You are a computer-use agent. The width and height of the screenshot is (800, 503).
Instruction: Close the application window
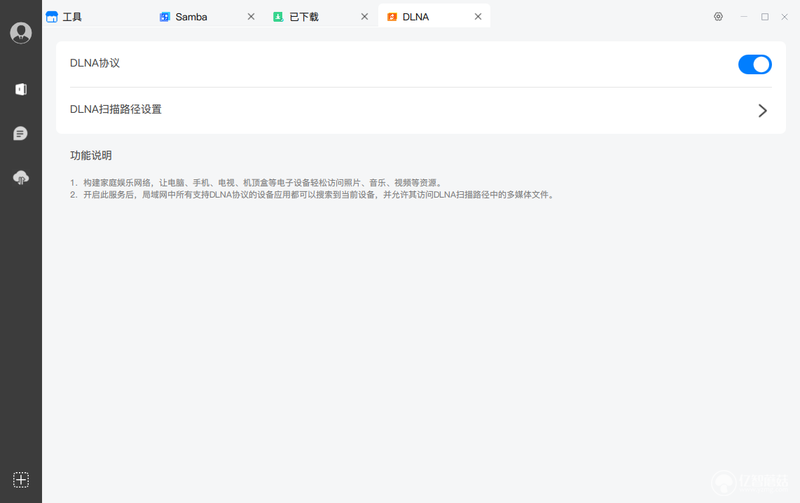pos(785,17)
